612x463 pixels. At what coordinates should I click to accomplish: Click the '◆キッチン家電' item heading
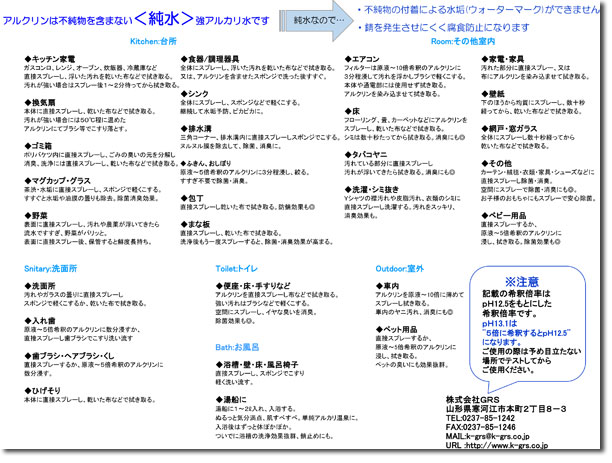(x=50, y=59)
